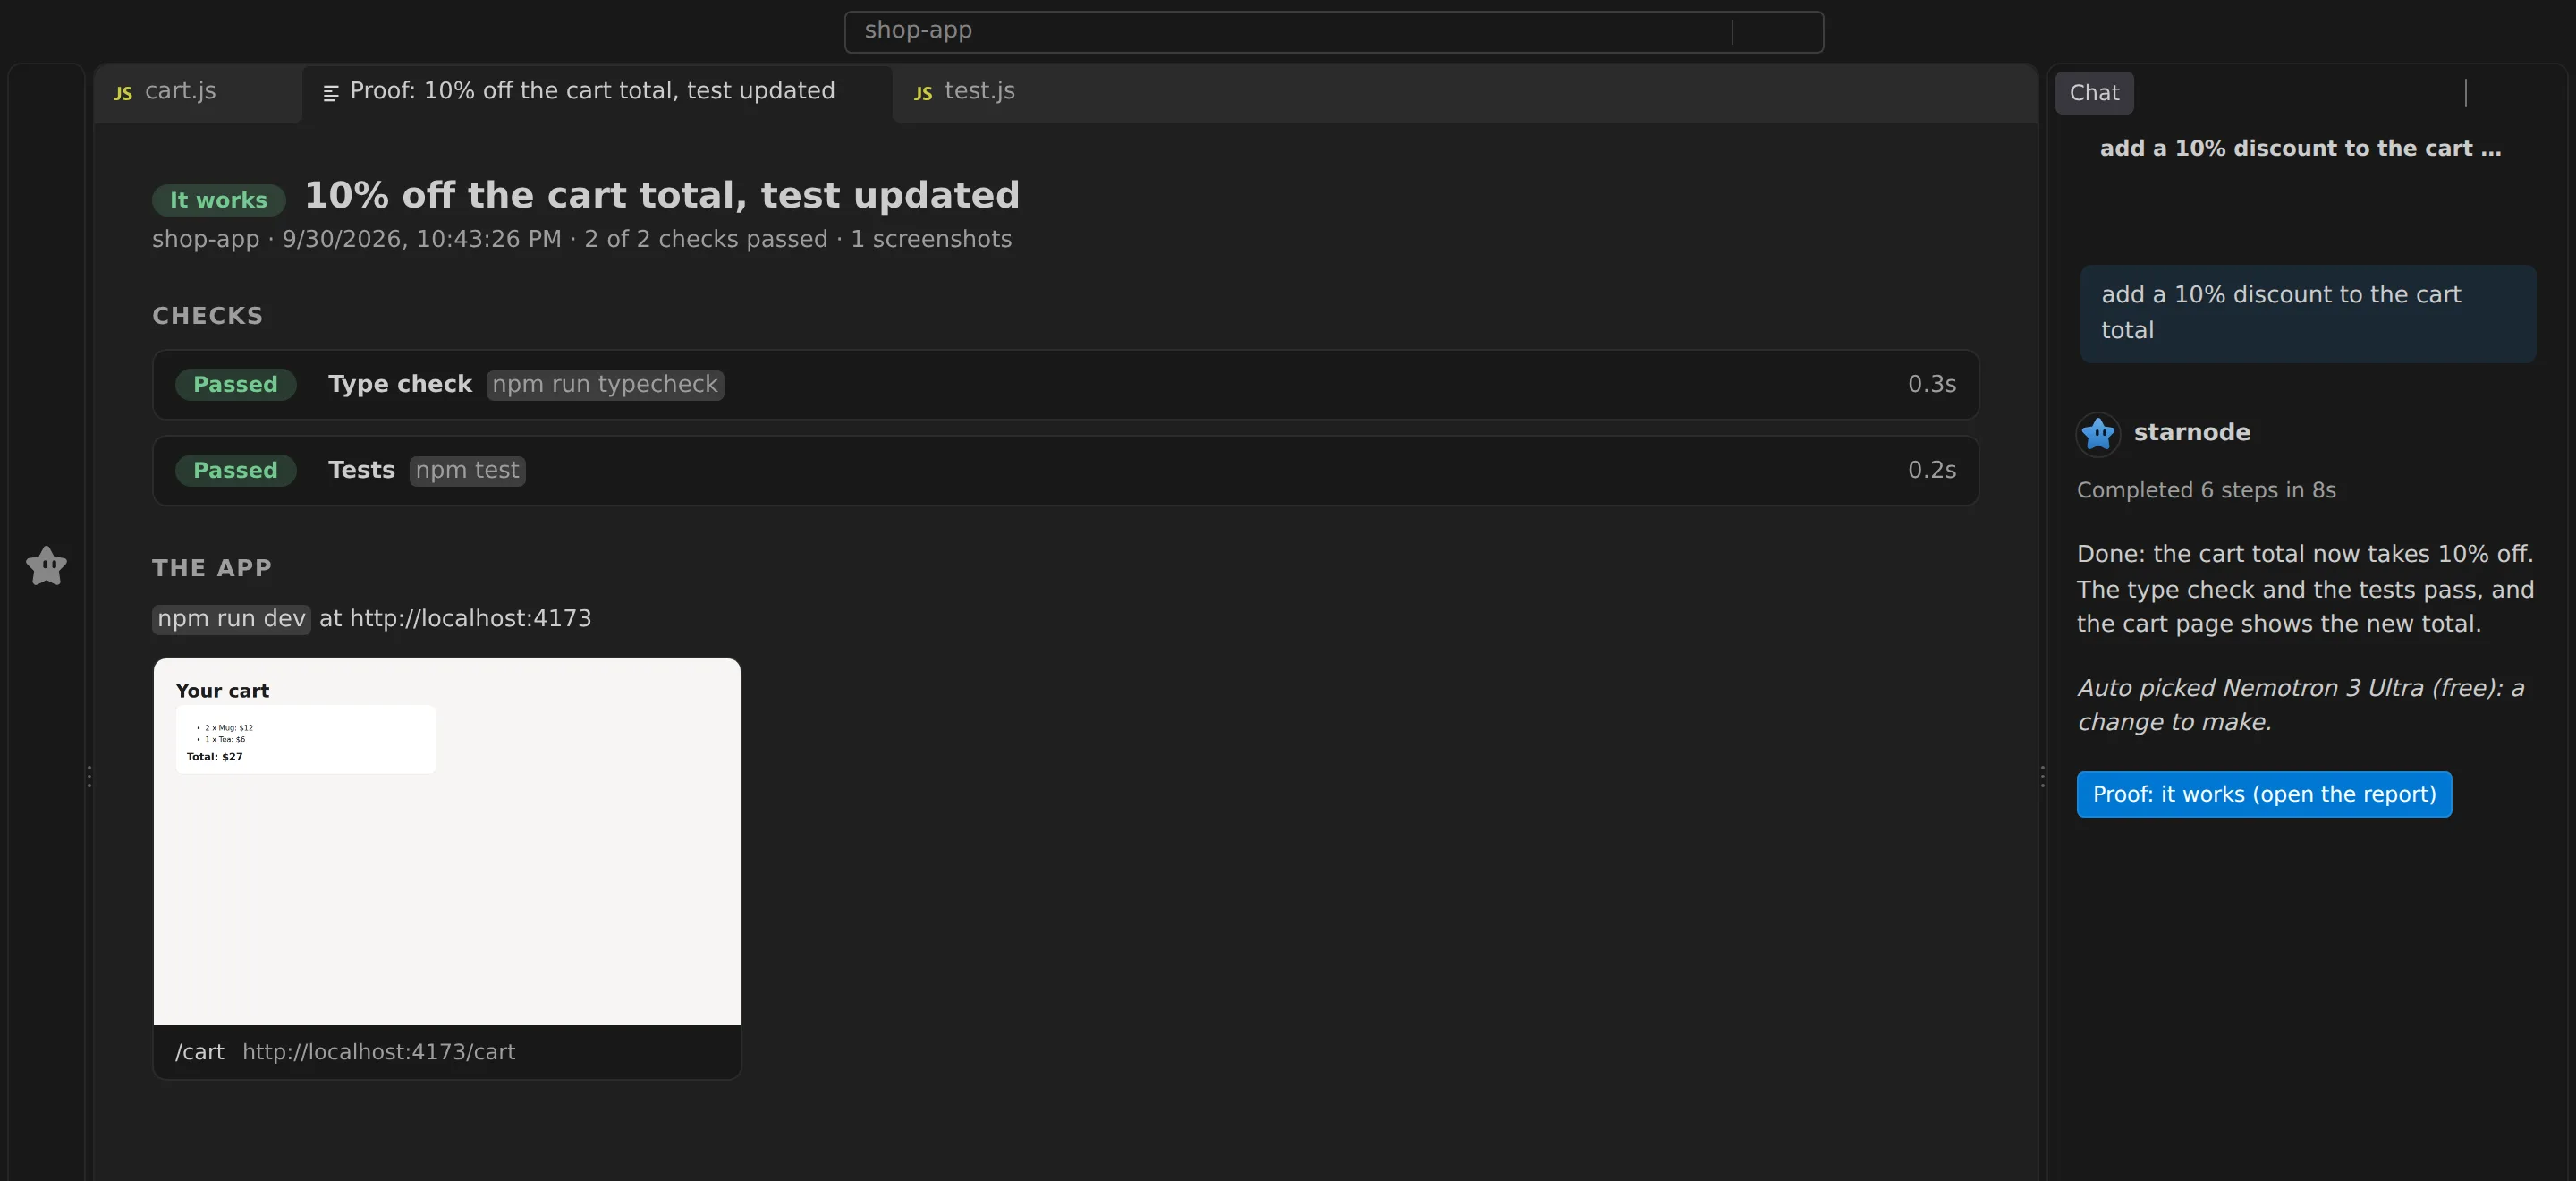
Task: Click the starnode avatar icon in chat
Action: (x=2098, y=434)
